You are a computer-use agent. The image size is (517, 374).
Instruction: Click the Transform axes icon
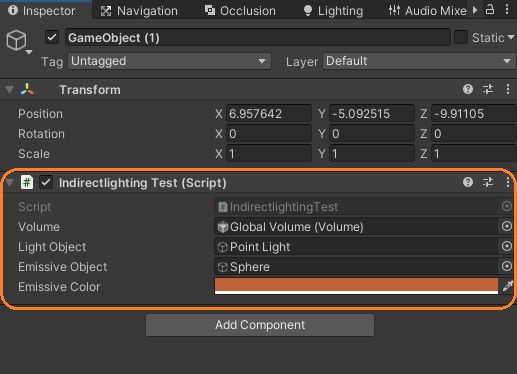[x=27, y=89]
